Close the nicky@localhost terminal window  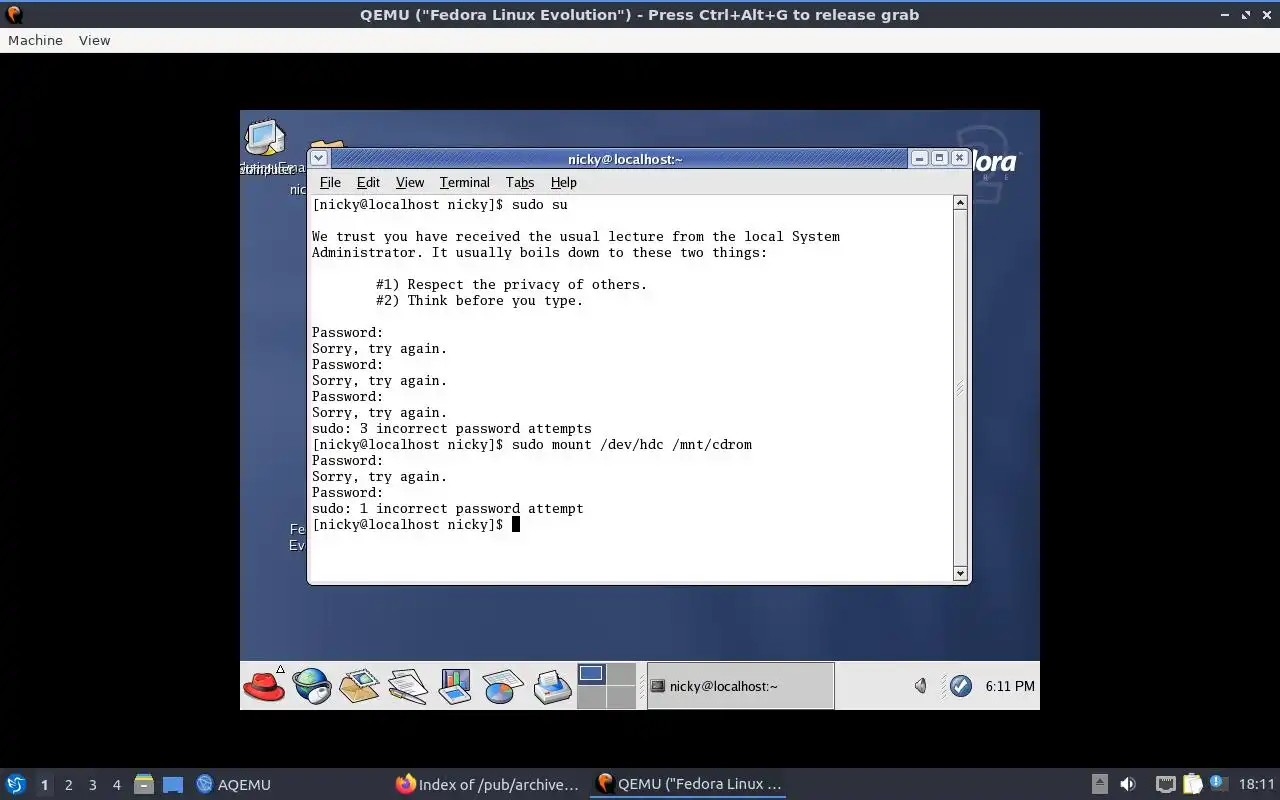click(x=959, y=158)
